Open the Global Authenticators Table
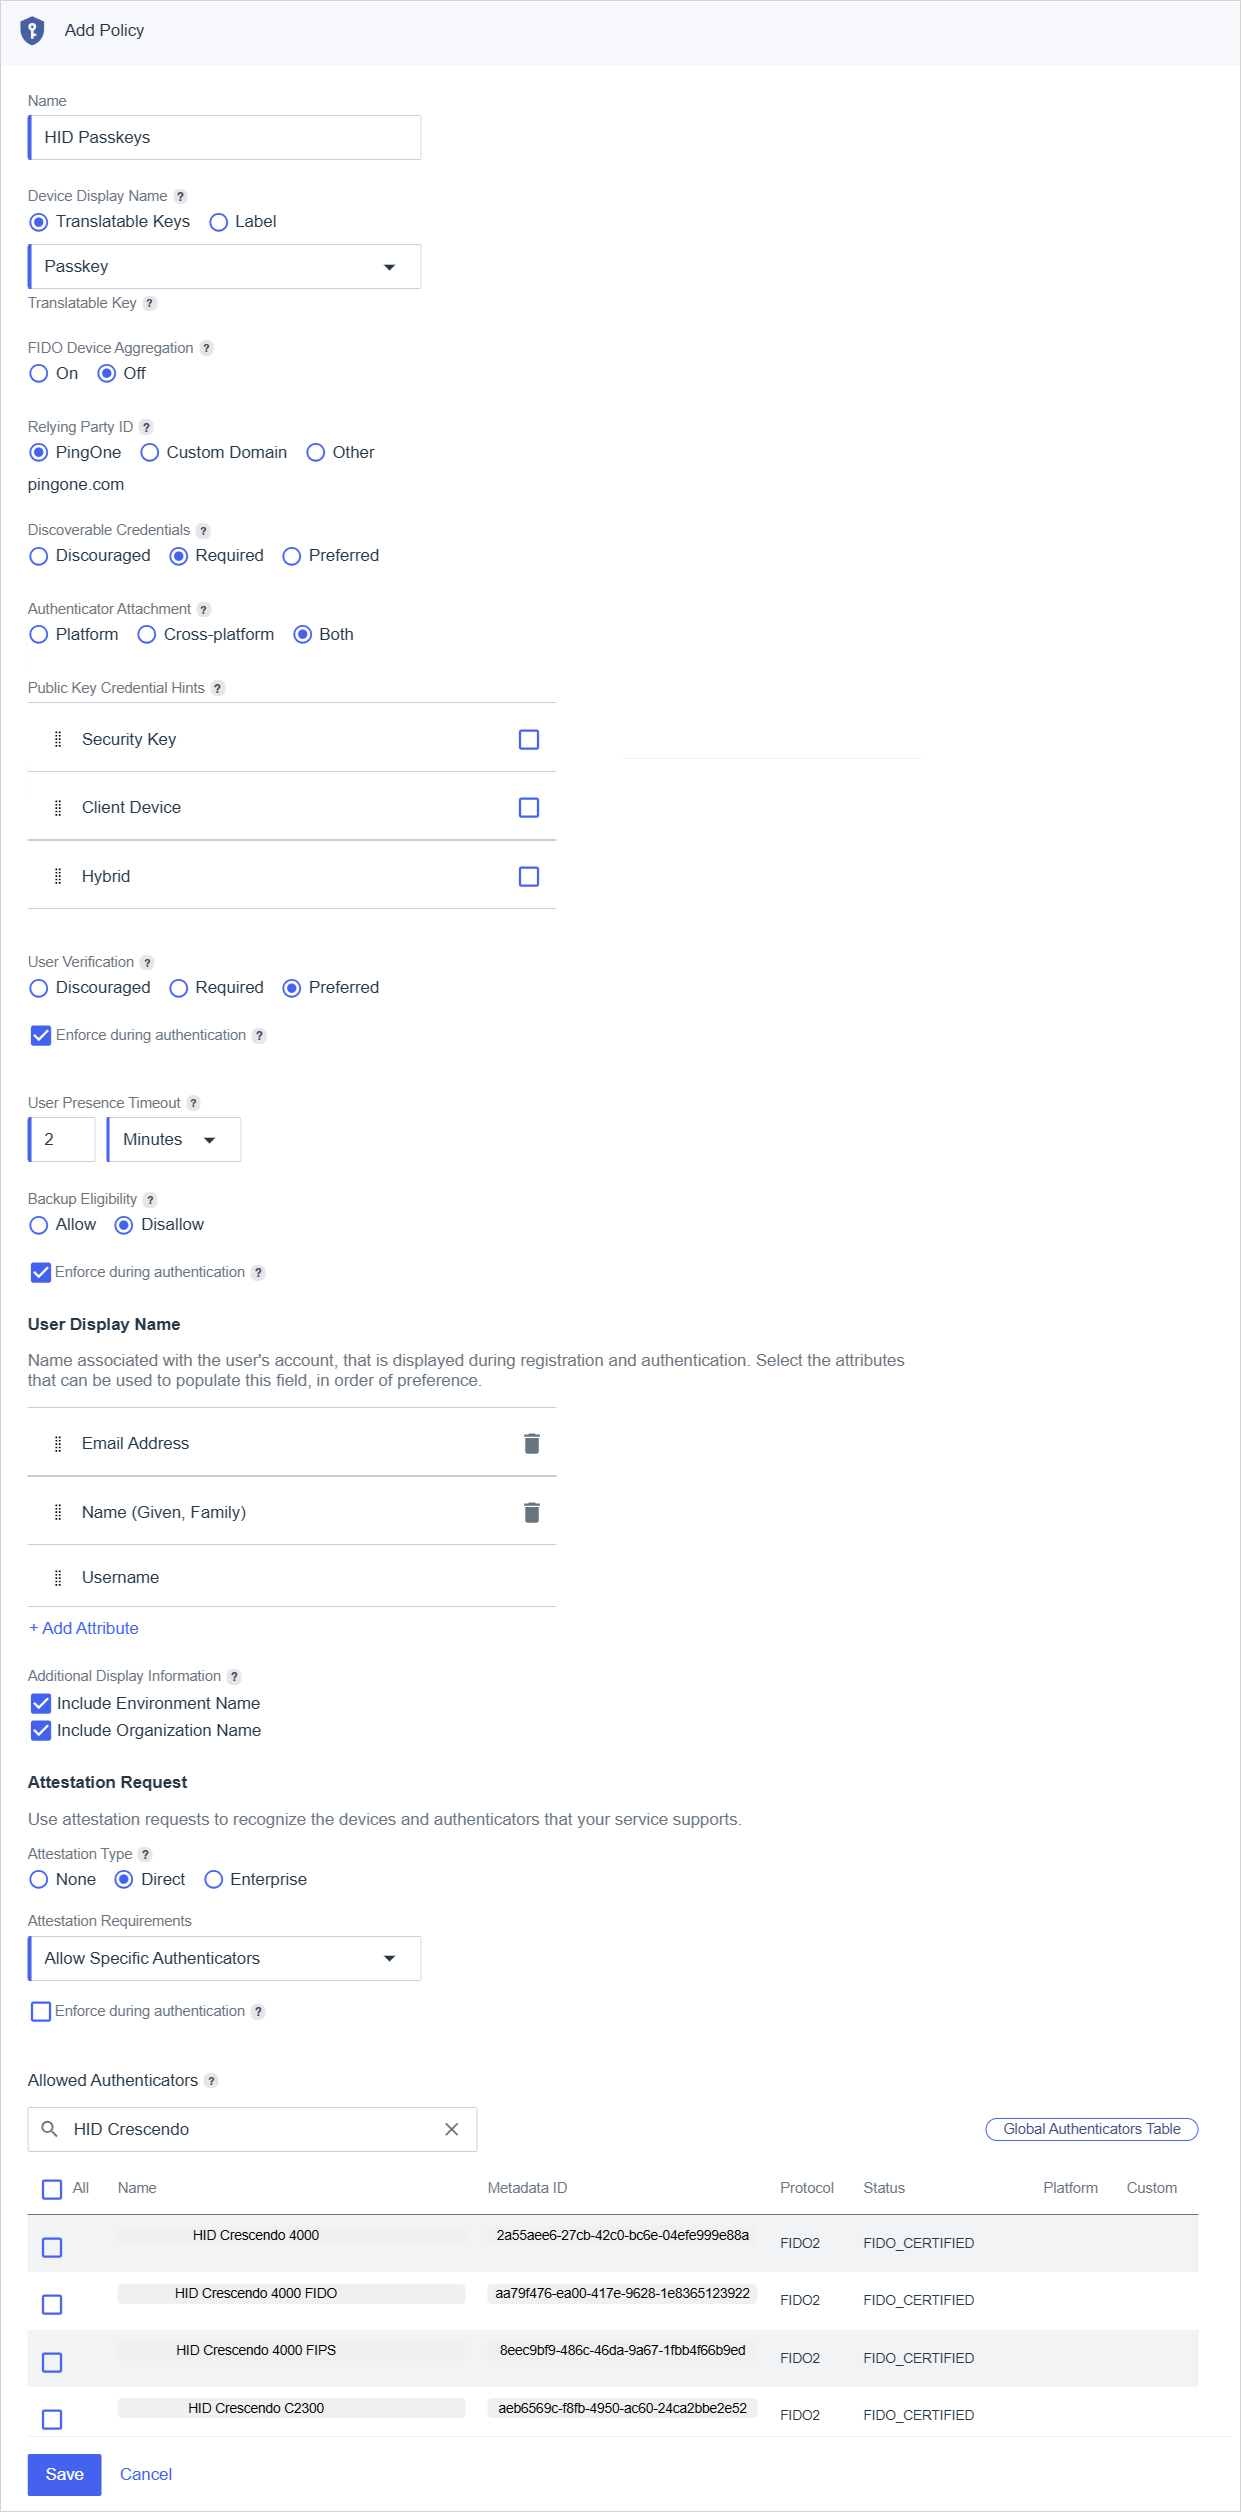 coord(1091,2129)
